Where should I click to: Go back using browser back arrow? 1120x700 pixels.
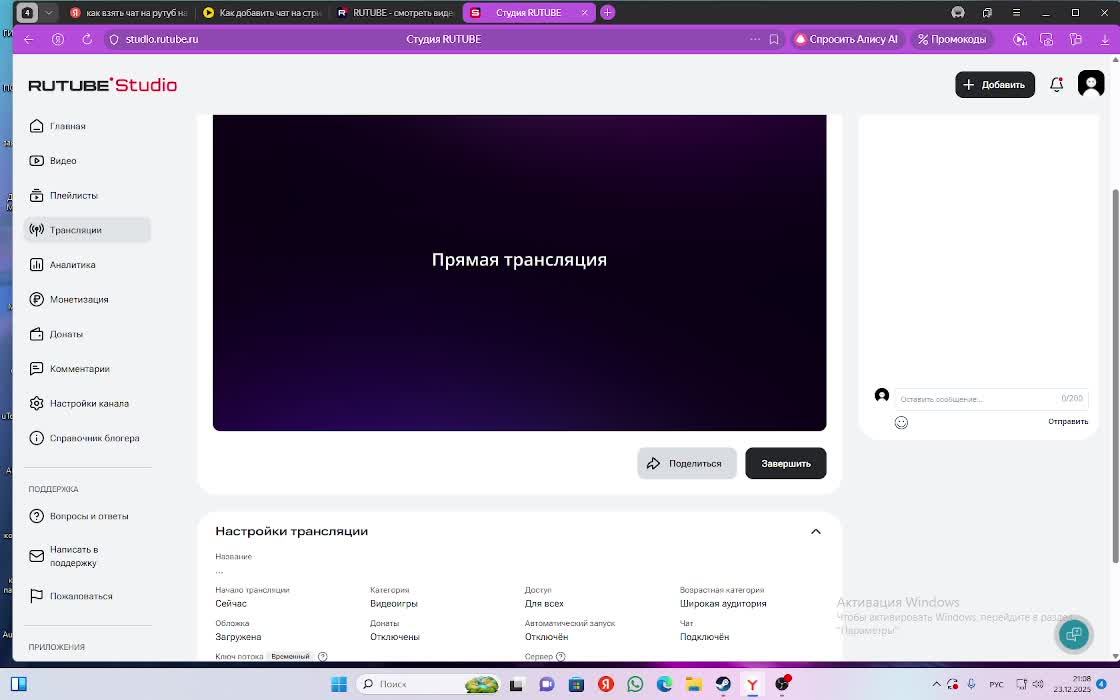coord(29,39)
